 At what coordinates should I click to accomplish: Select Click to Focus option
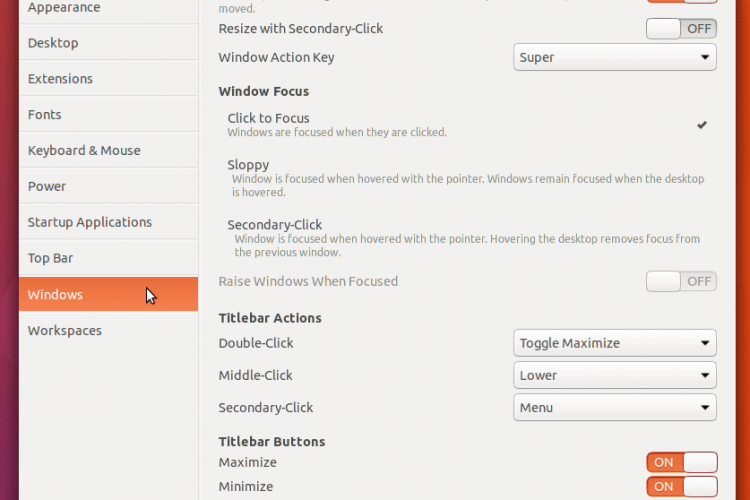coord(467,125)
